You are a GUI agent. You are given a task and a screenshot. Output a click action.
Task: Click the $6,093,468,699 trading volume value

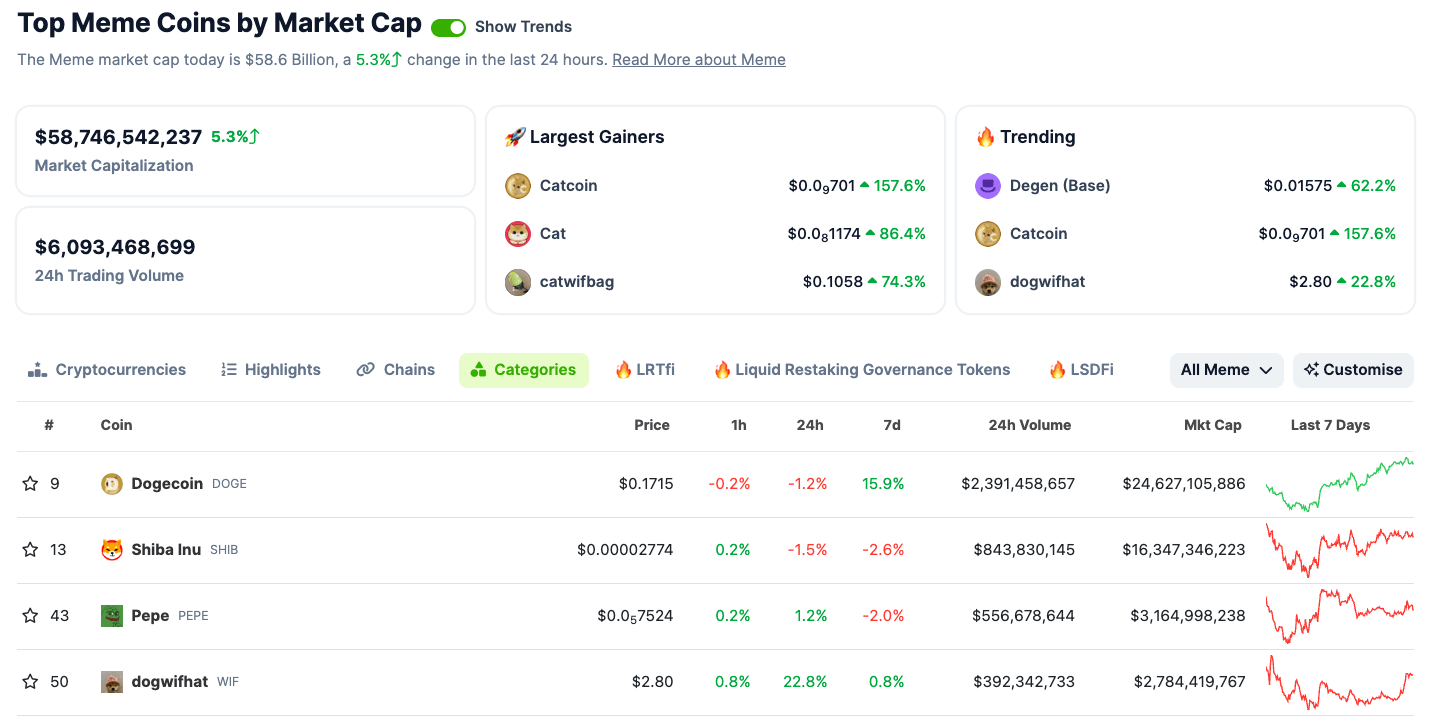115,247
